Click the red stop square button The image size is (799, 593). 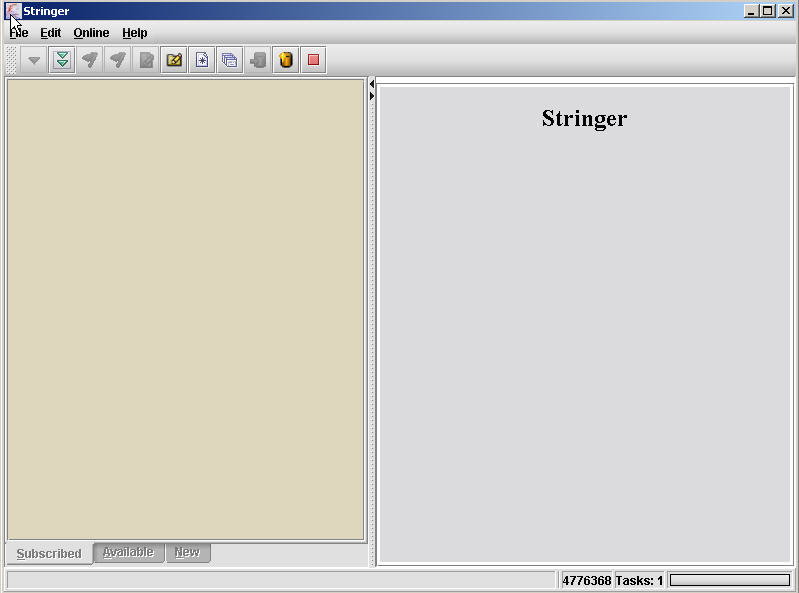[x=313, y=60]
